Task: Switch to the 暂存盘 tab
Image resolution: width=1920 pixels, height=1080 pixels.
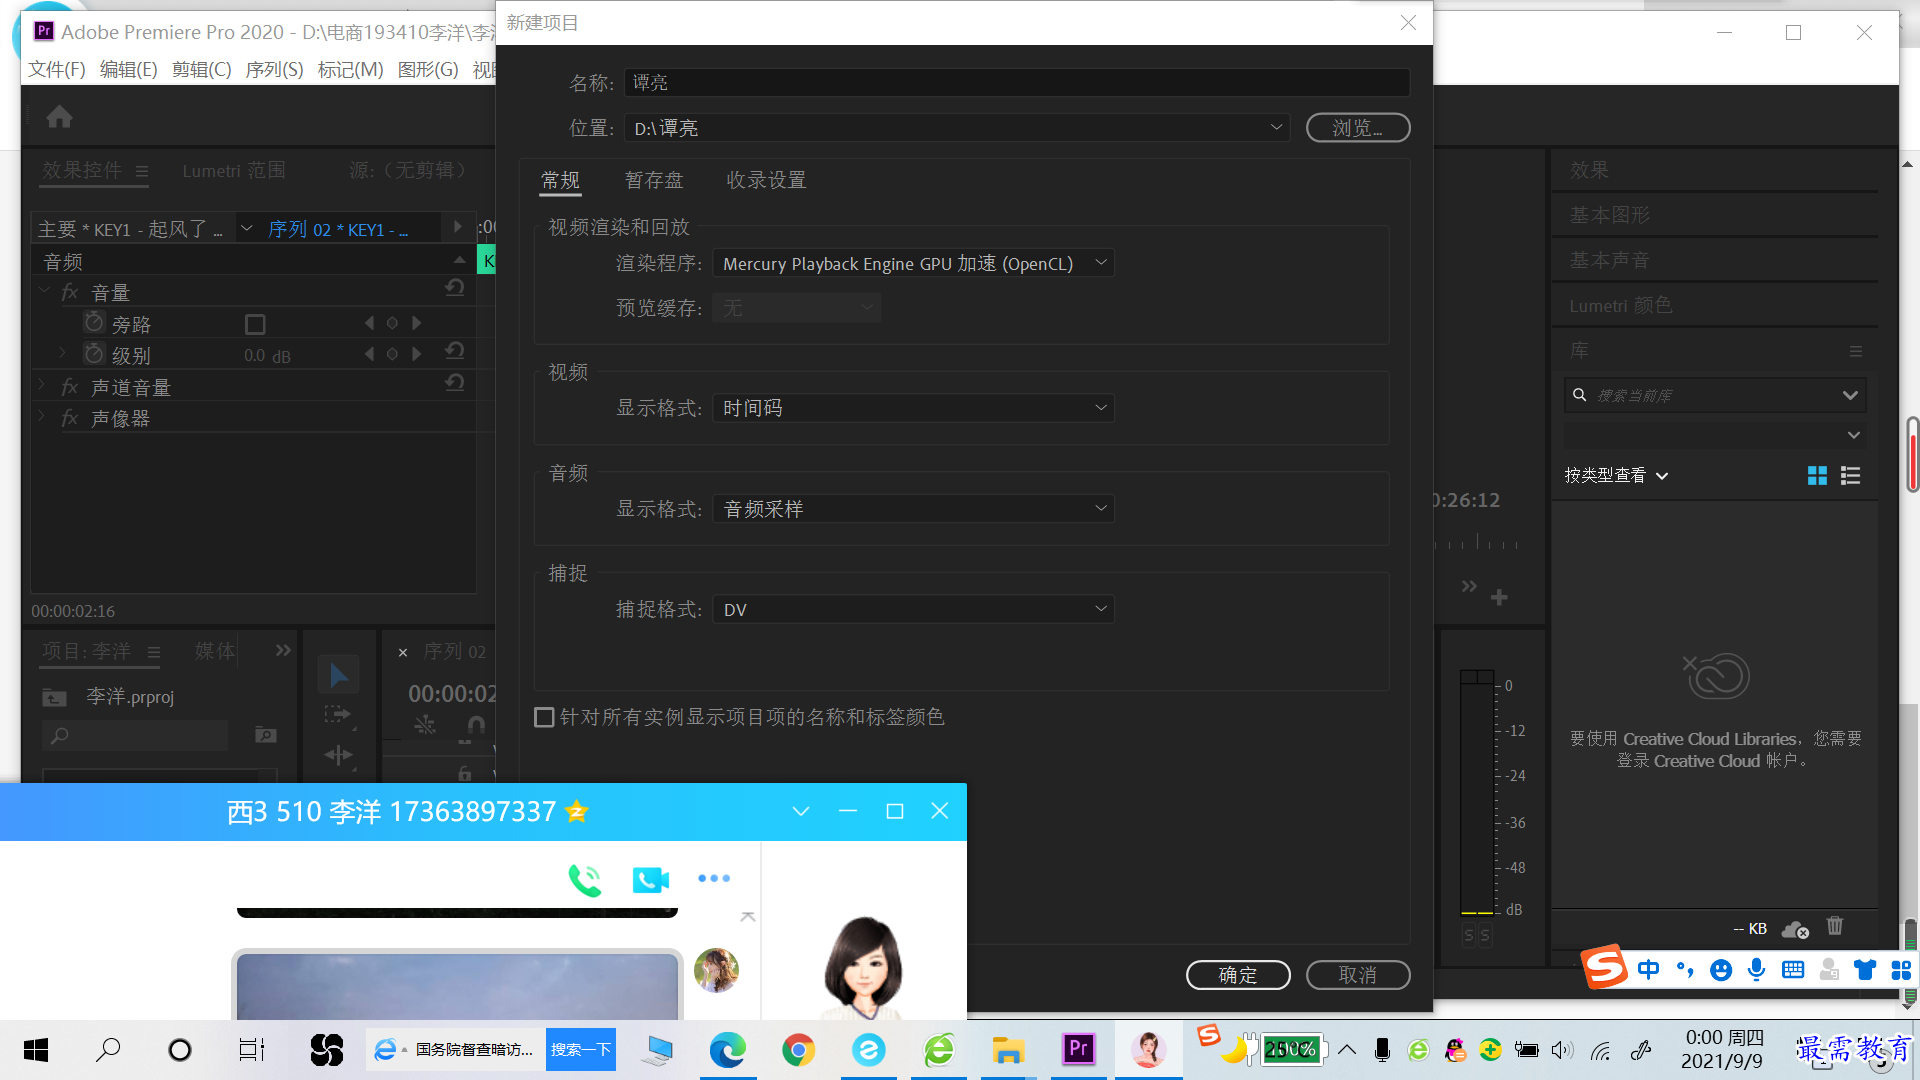Action: [x=654, y=180]
